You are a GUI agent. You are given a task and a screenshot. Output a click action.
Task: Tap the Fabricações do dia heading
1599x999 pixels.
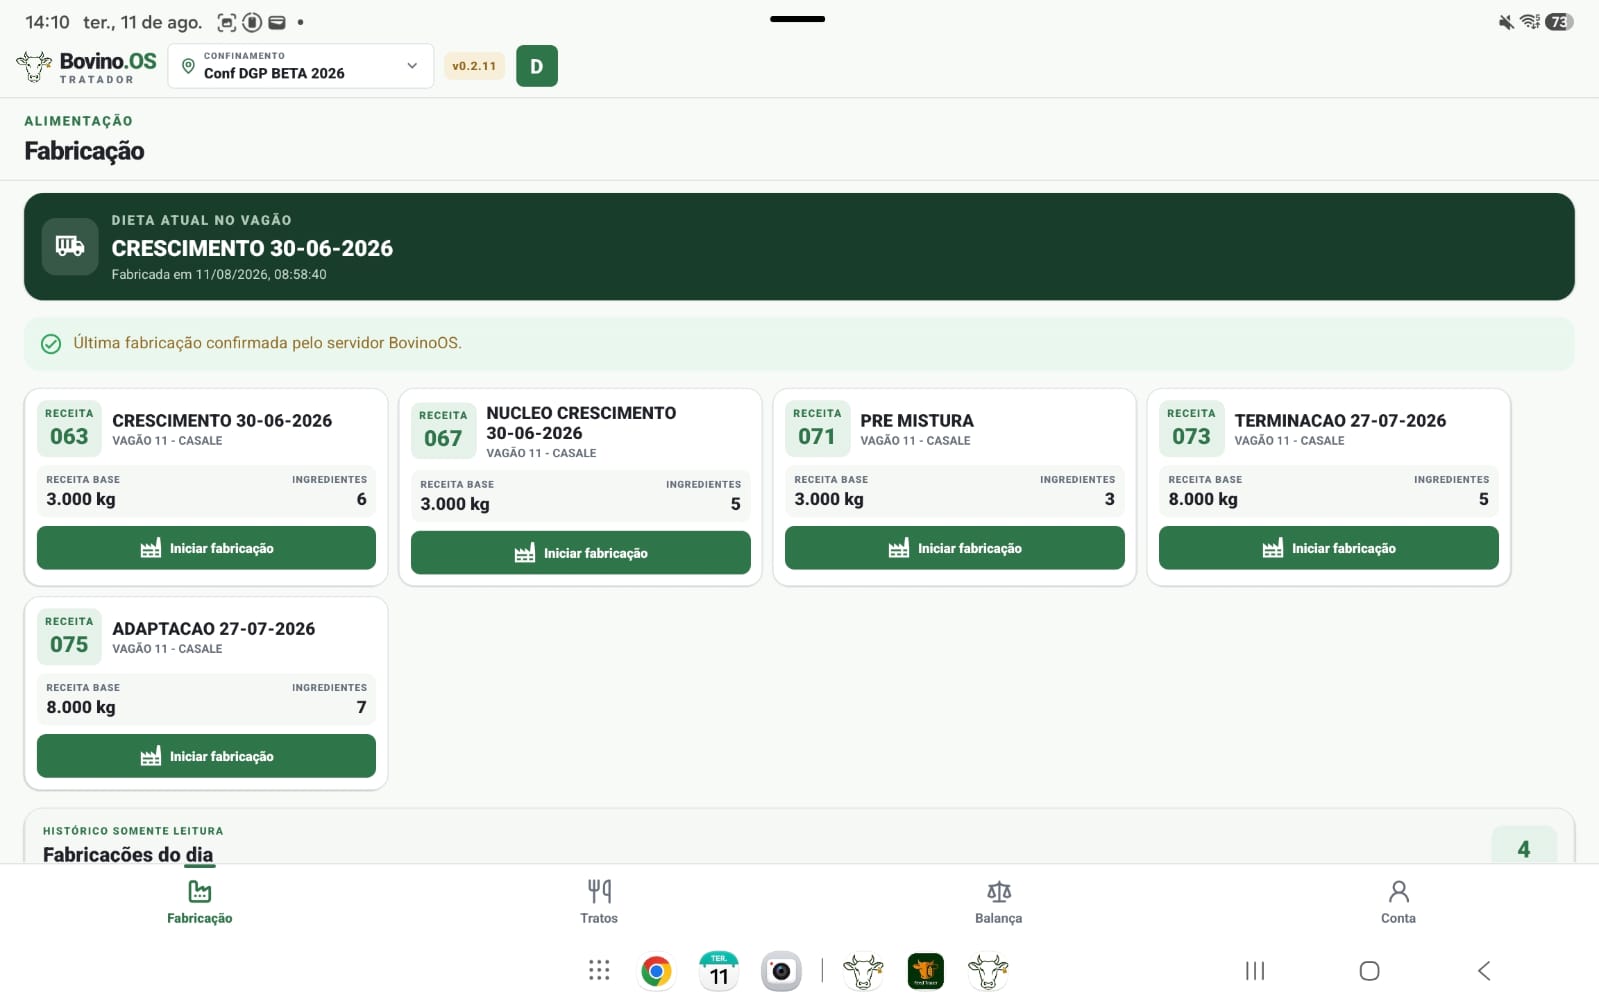(x=128, y=854)
